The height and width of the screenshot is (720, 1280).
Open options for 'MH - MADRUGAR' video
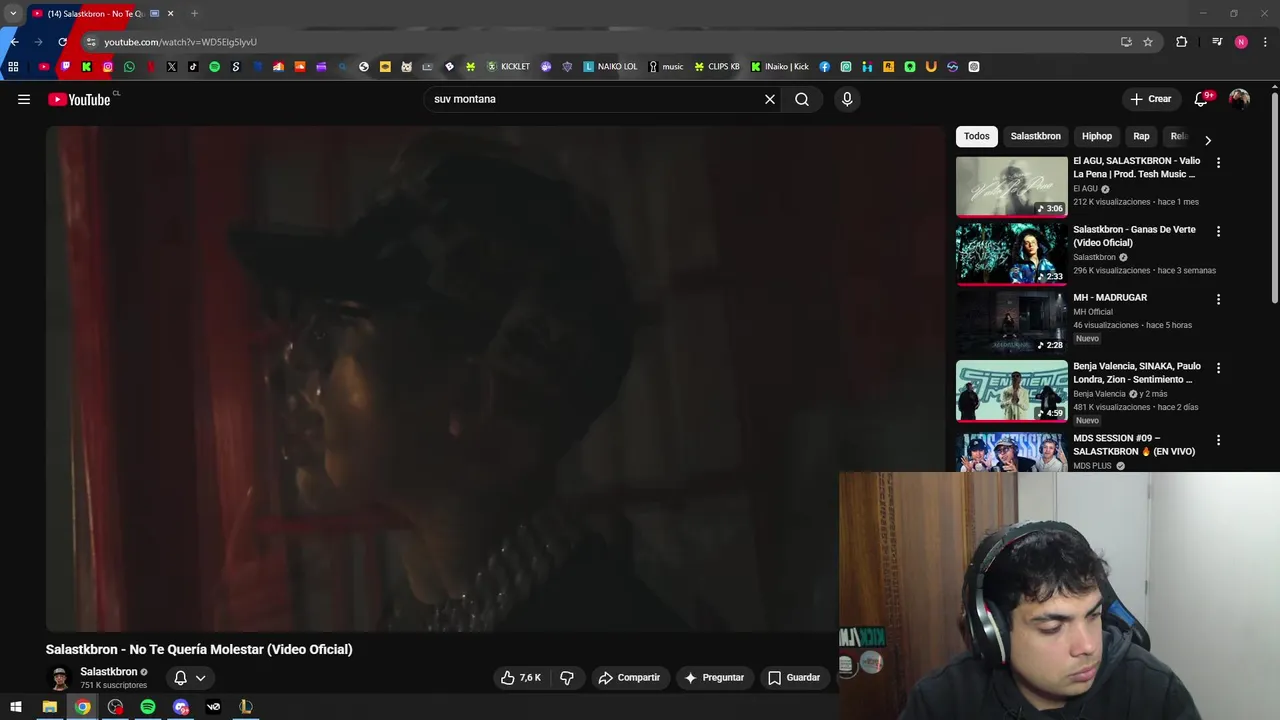click(x=1218, y=299)
